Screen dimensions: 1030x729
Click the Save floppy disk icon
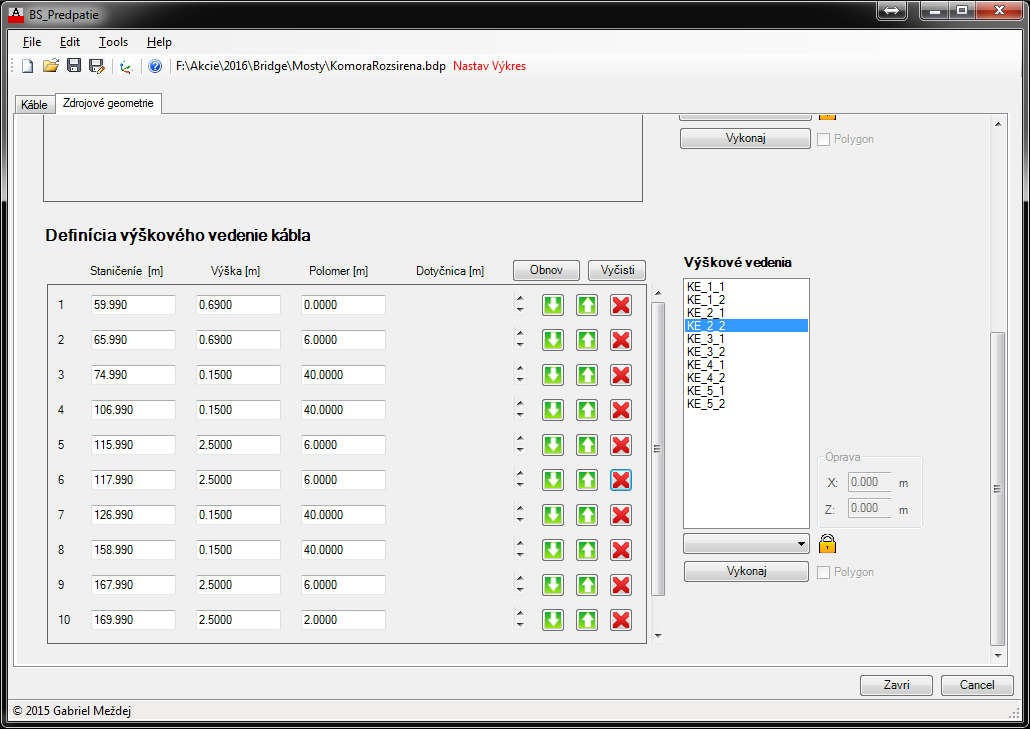pyautogui.click(x=73, y=66)
